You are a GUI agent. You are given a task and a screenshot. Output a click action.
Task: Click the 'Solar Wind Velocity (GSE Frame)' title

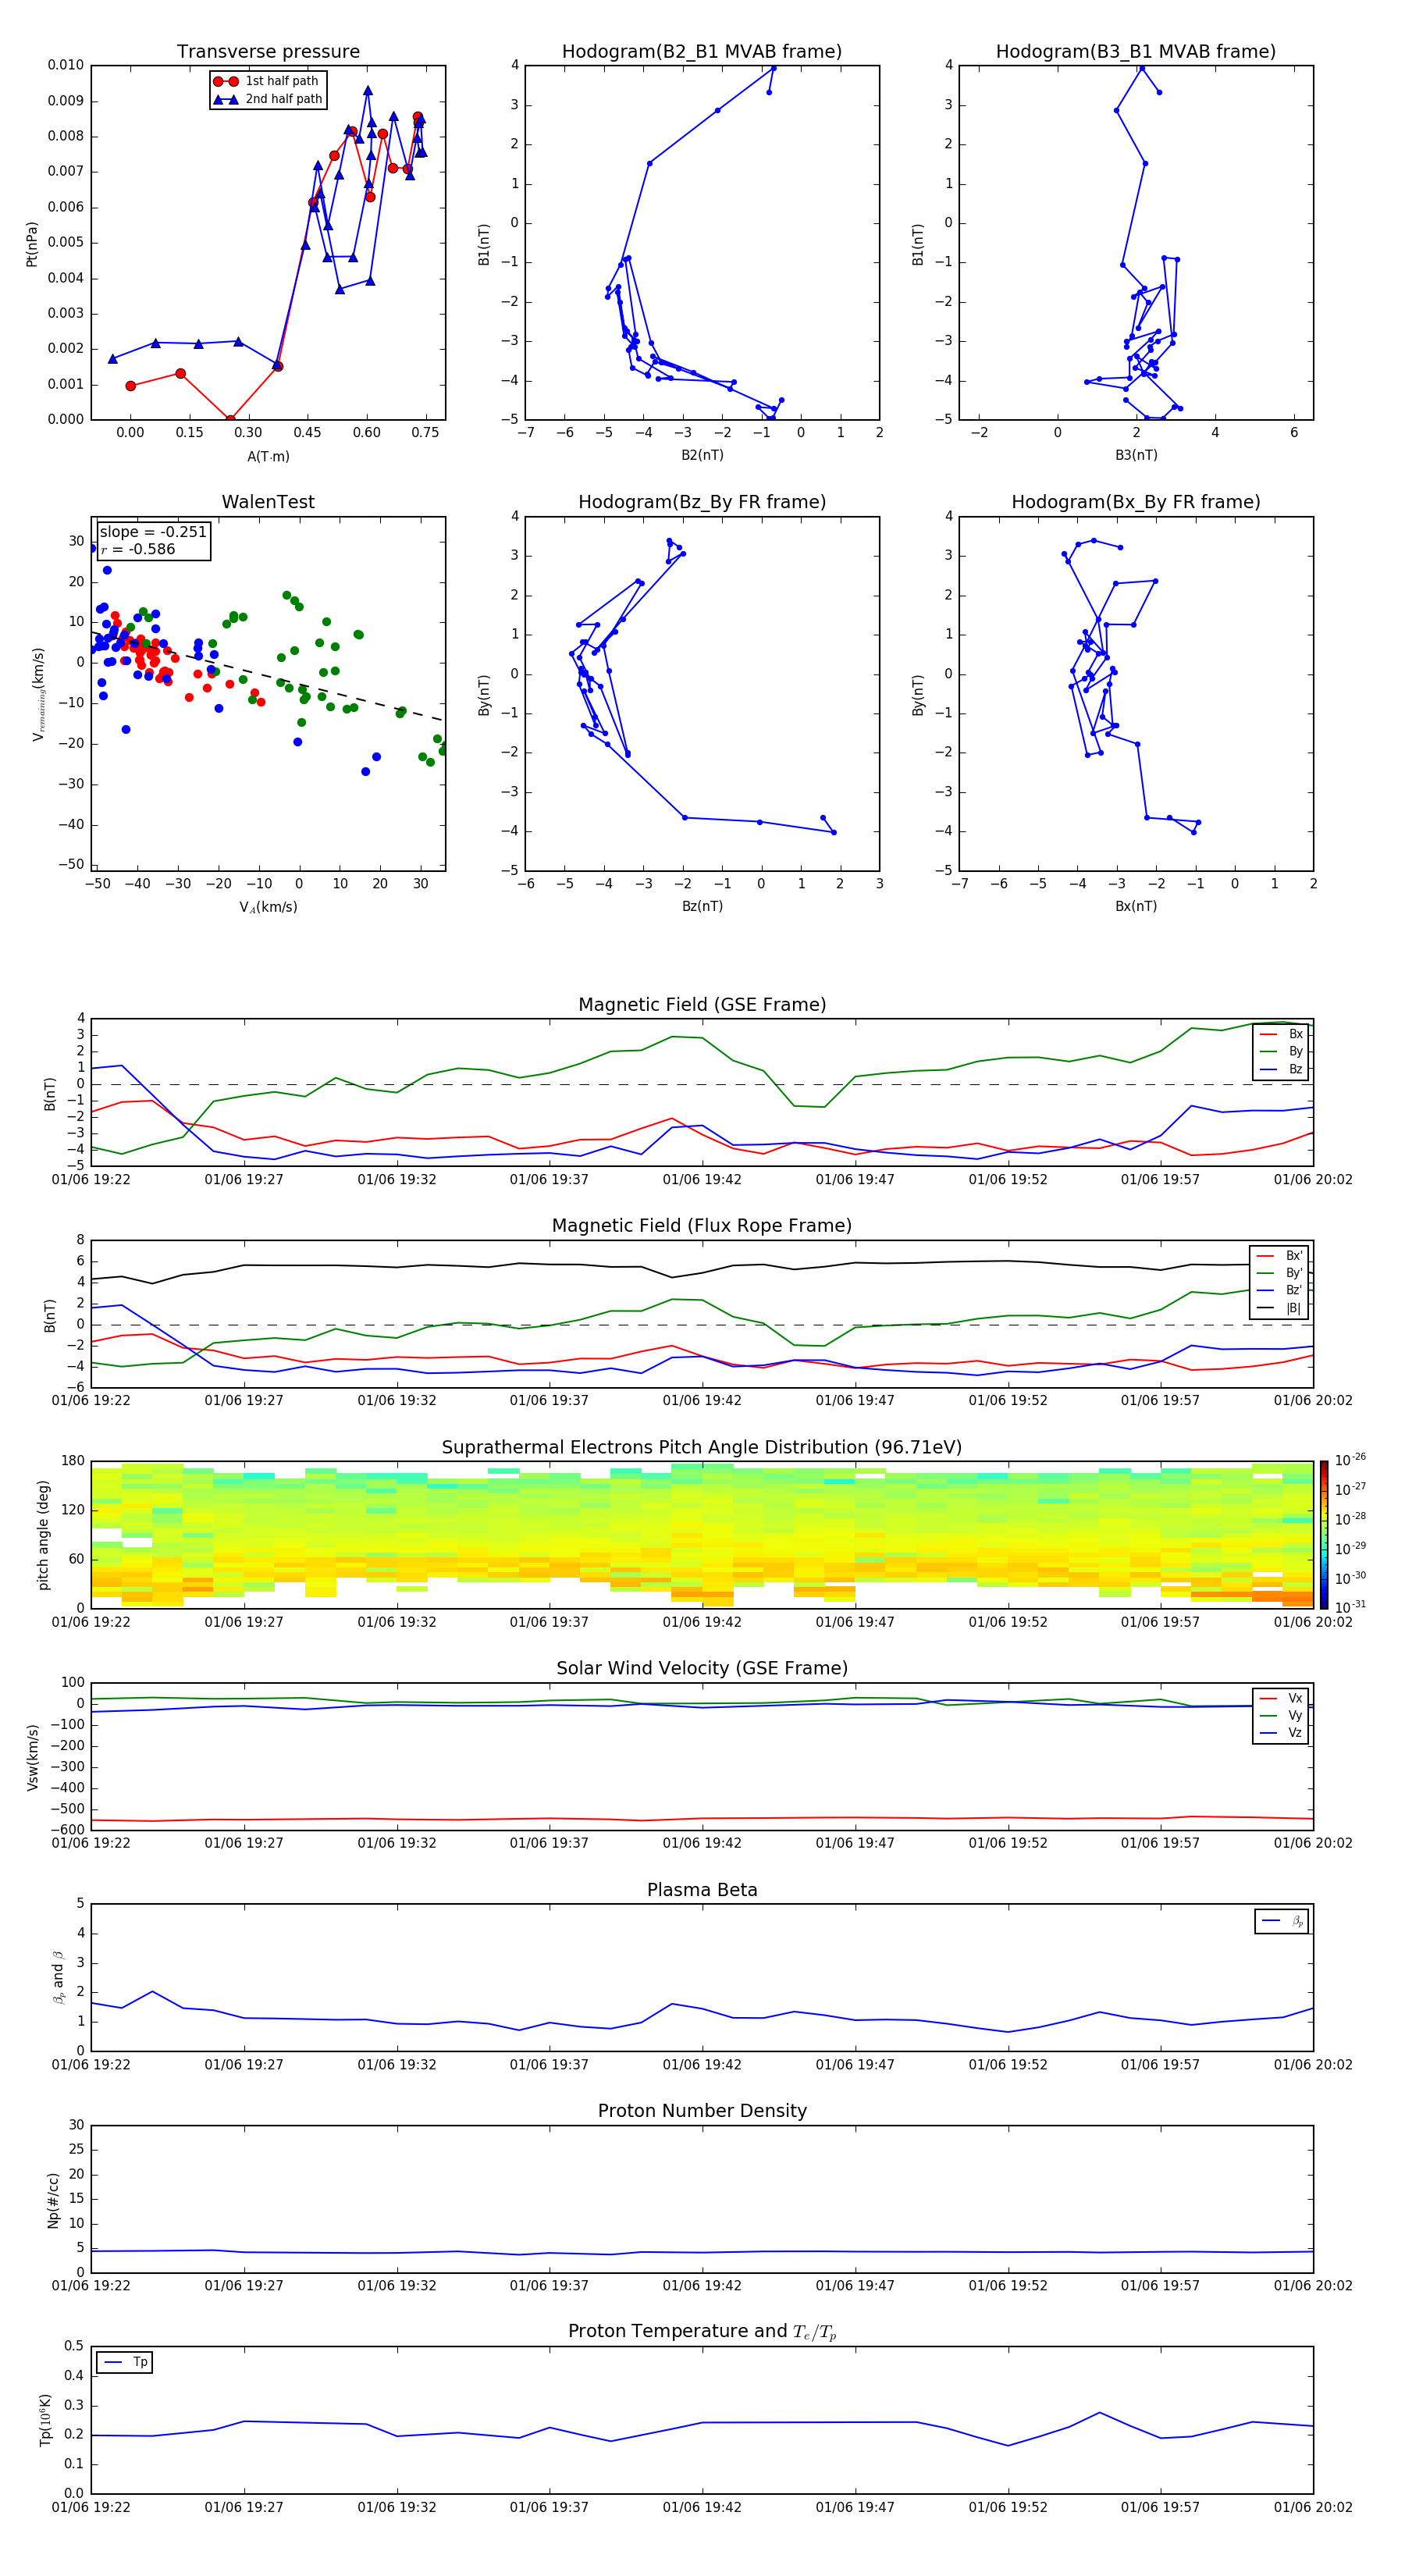[702, 1668]
